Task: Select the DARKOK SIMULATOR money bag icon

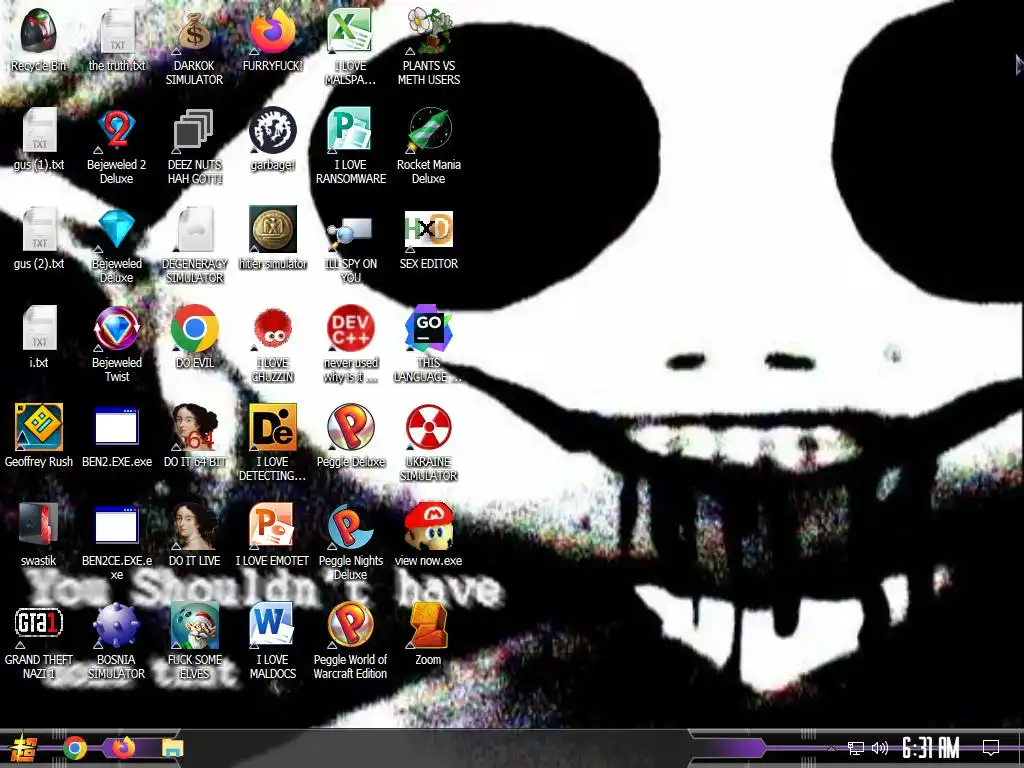Action: click(x=195, y=31)
